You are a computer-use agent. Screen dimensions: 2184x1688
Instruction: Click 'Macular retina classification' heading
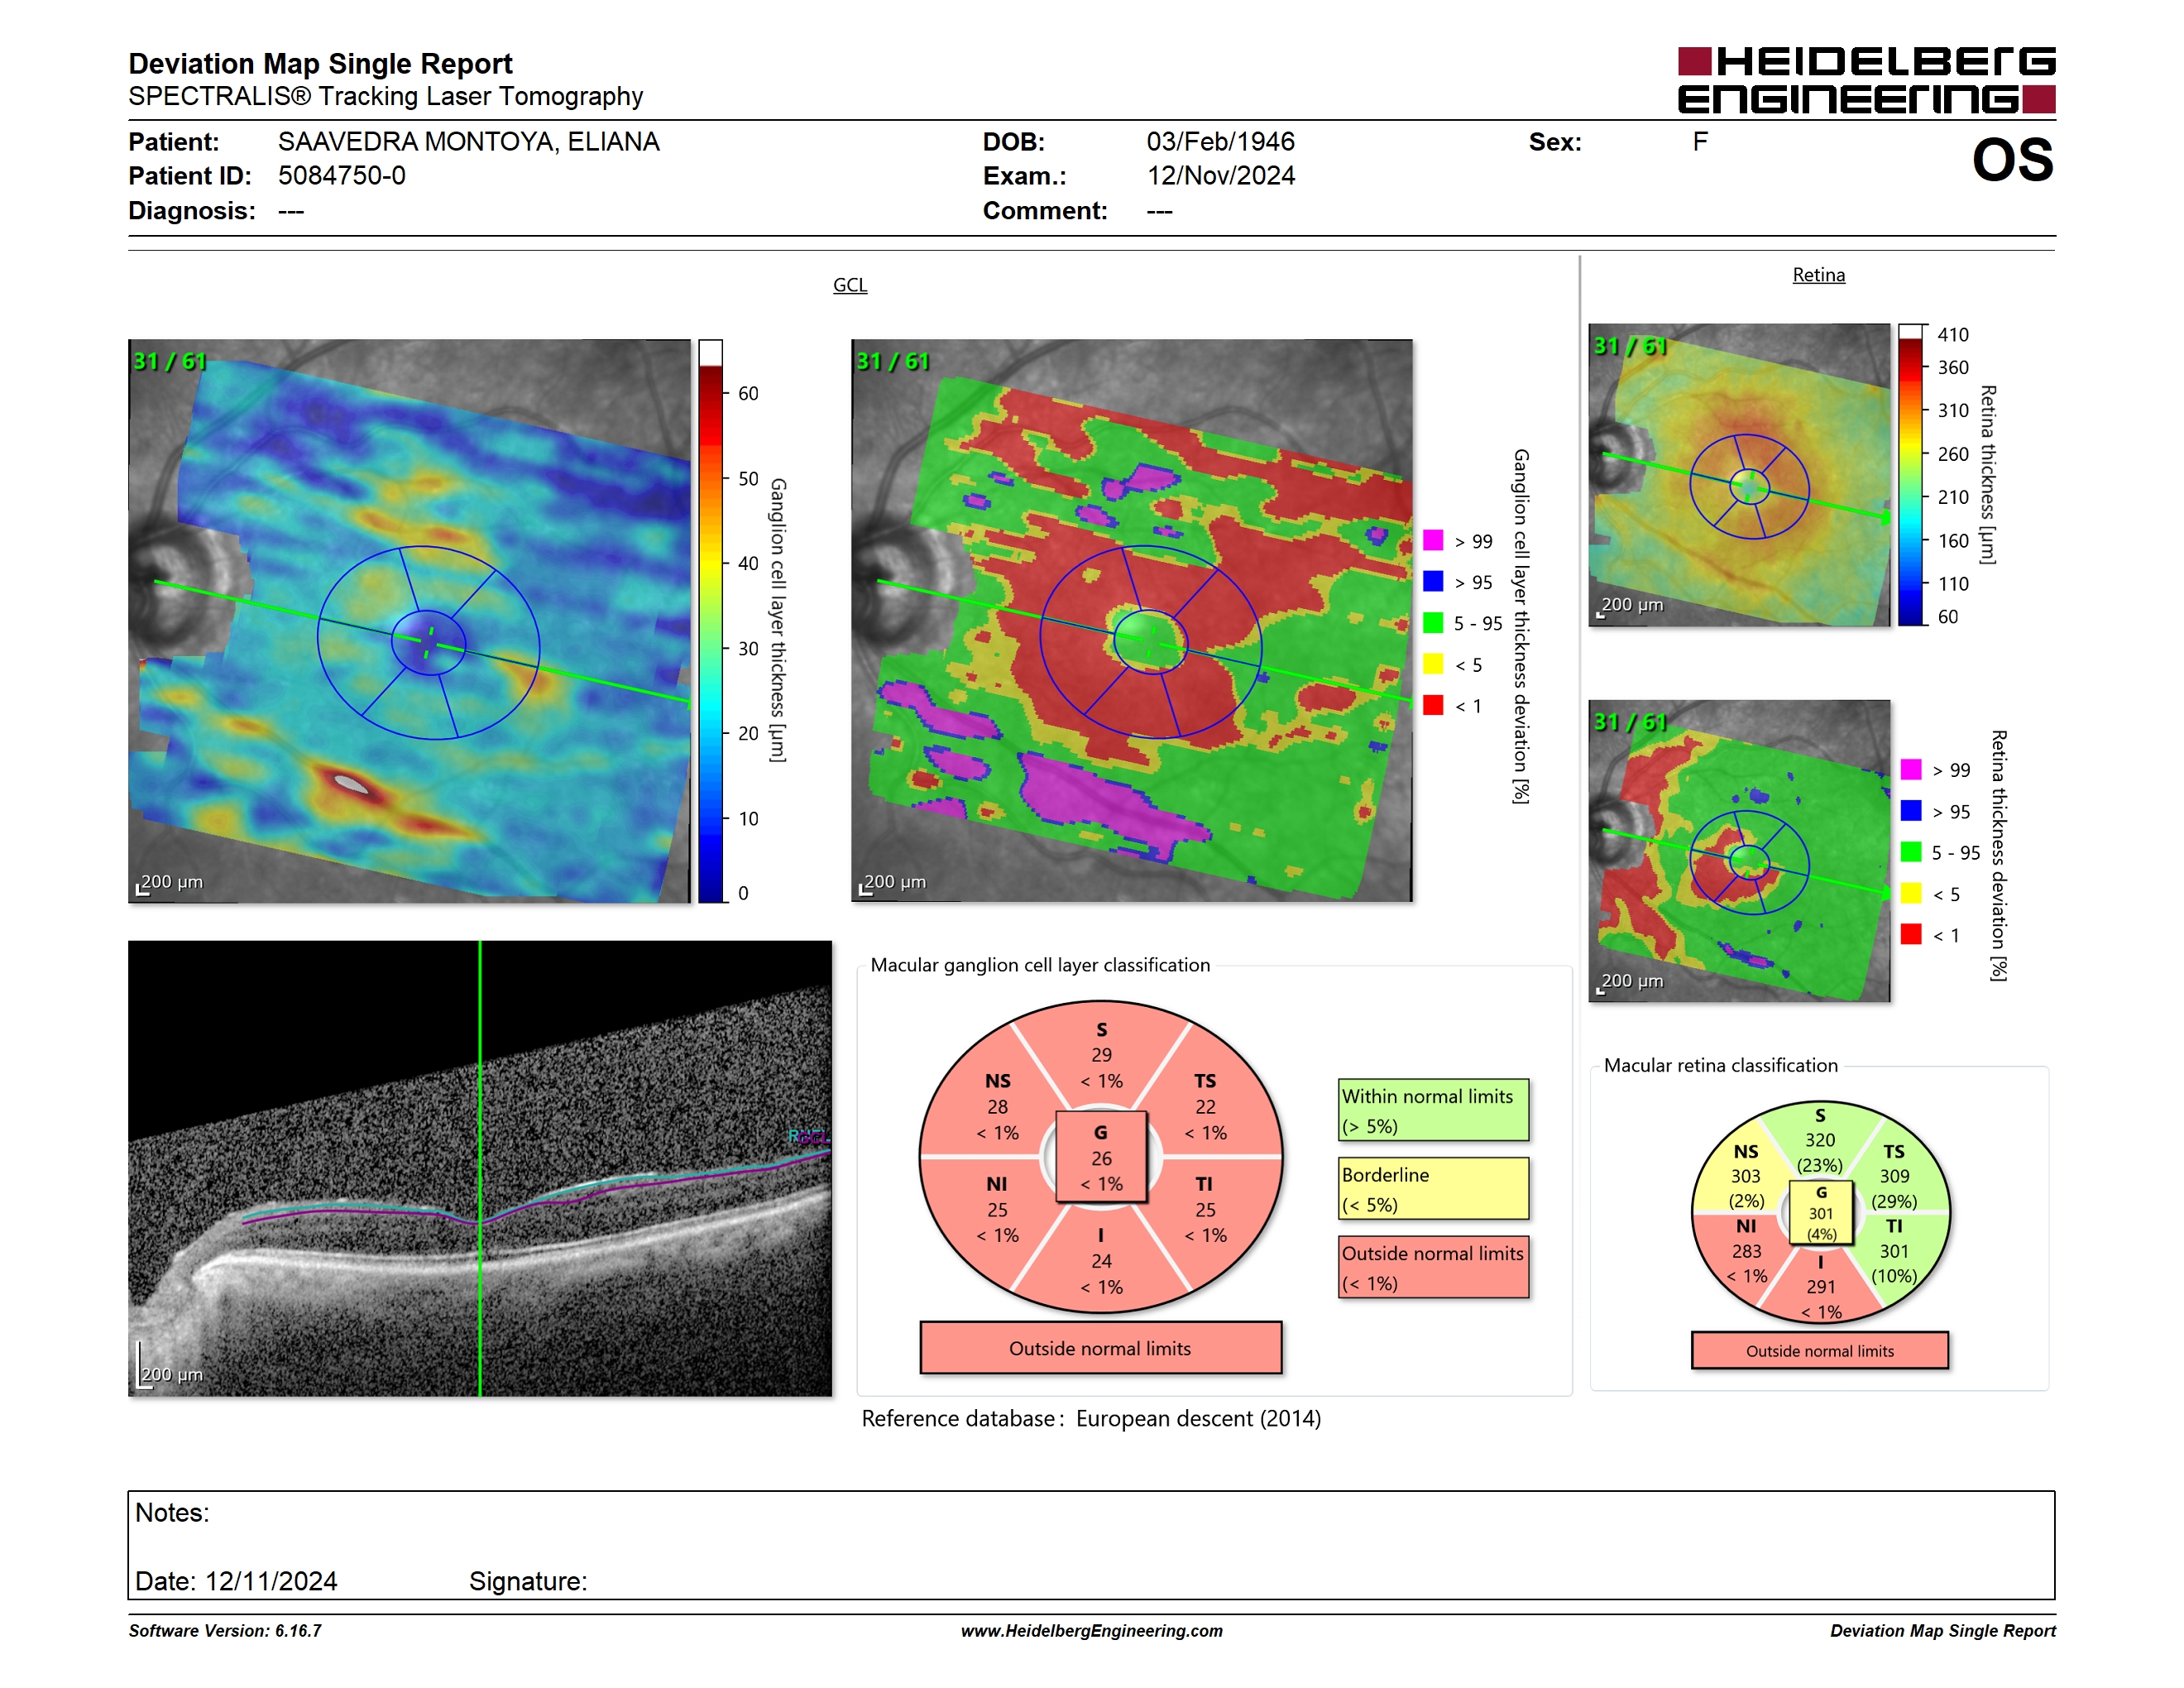point(1720,1065)
